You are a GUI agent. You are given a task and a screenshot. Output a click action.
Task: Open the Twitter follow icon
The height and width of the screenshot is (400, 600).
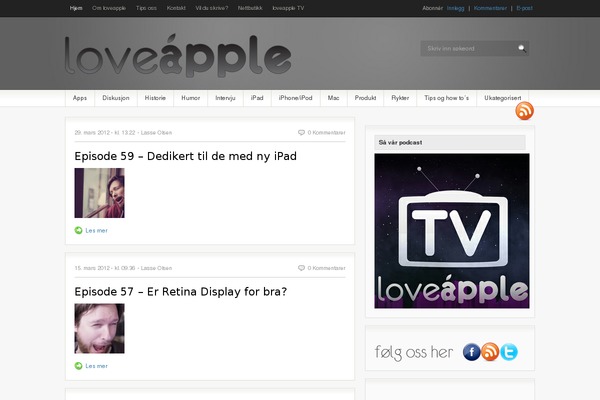[509, 352]
